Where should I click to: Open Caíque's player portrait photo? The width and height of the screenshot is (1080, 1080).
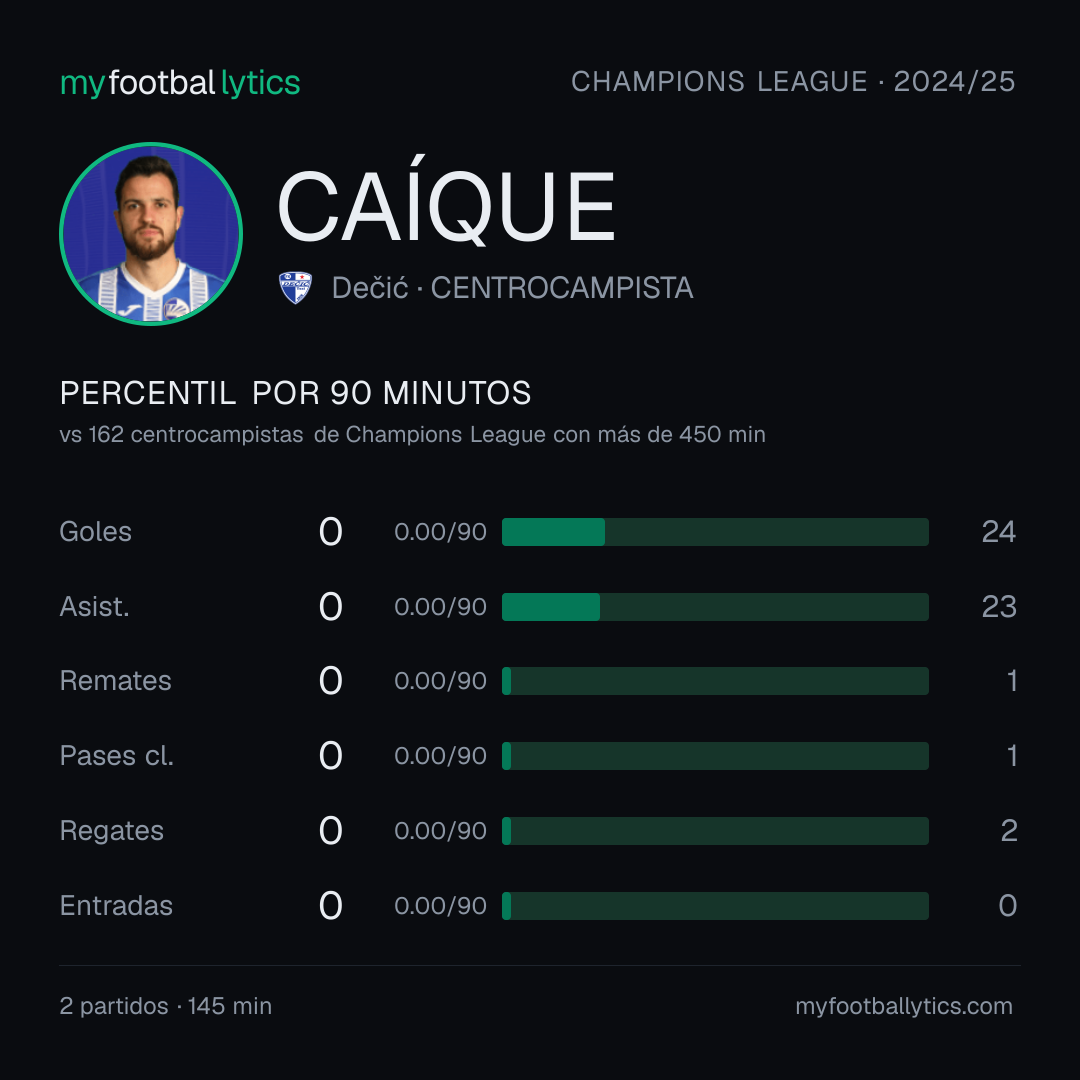click(151, 233)
